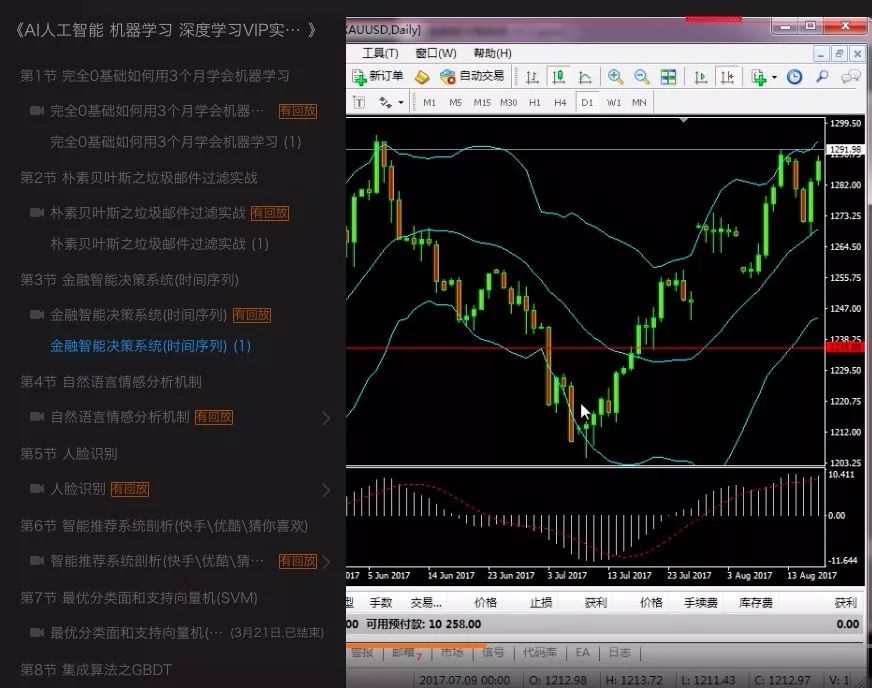This screenshot has width=872, height=688.
Task: Click the 可用预付款: 10 258.00 balance row
Action: pyautogui.click(x=605, y=624)
